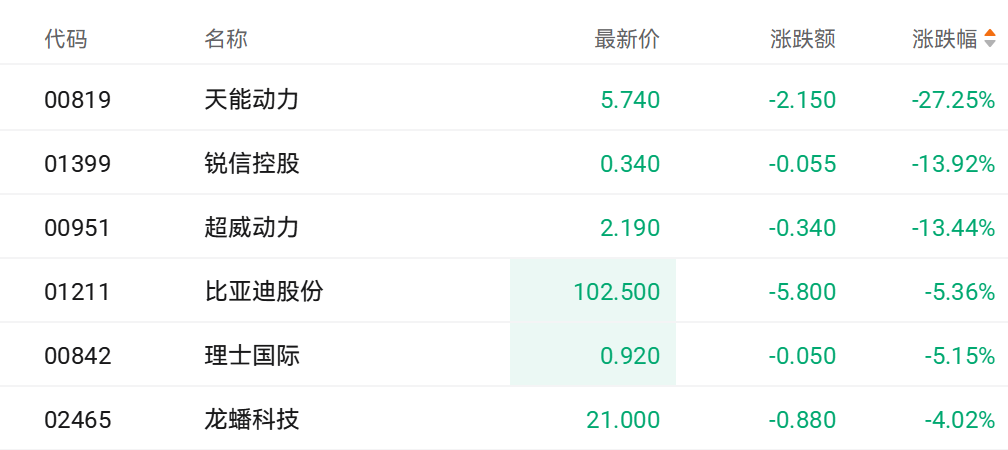Open stock 龙蟠科技

tap(252, 420)
